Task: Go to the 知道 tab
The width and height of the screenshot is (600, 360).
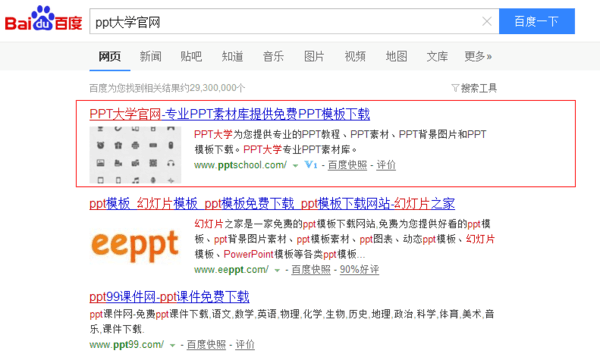Action: pyautogui.click(x=232, y=57)
